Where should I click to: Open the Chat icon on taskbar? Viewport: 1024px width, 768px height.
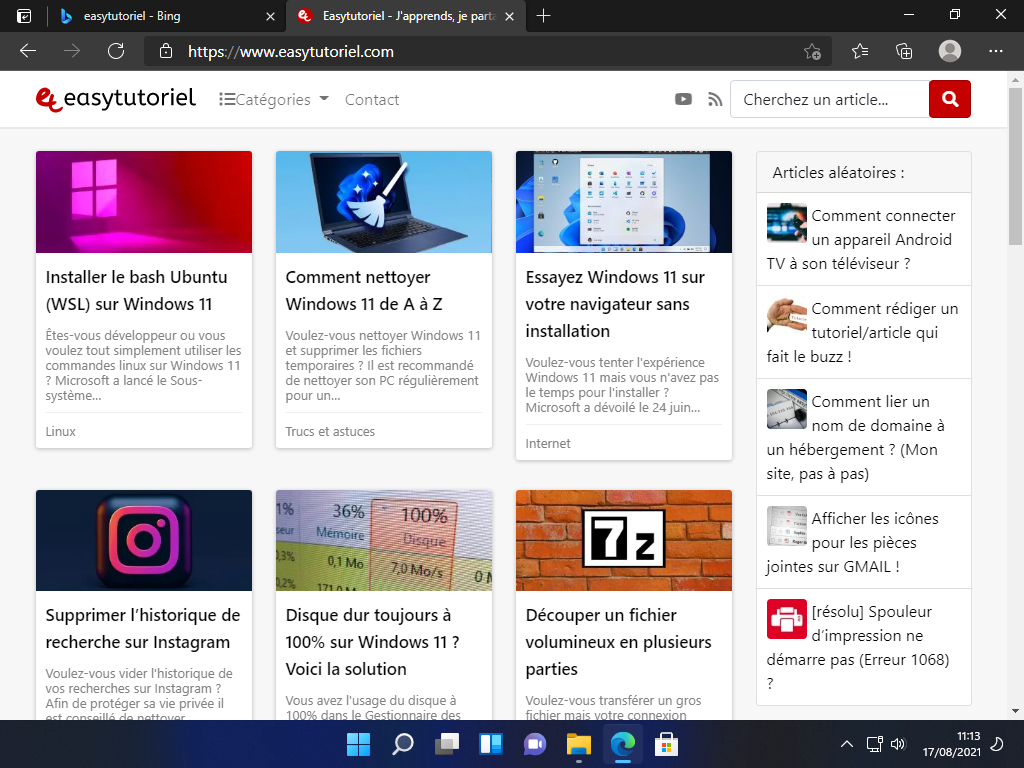(535, 744)
